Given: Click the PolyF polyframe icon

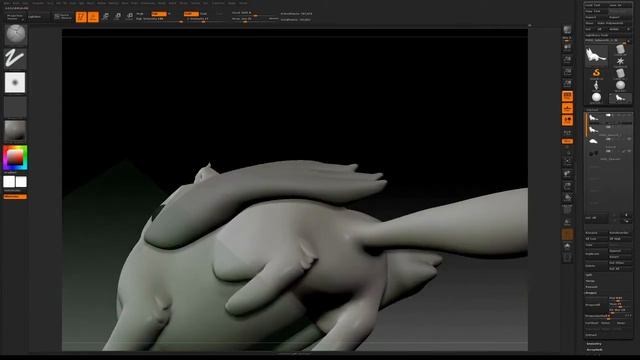Looking at the screenshot, I should pyautogui.click(x=567, y=210).
